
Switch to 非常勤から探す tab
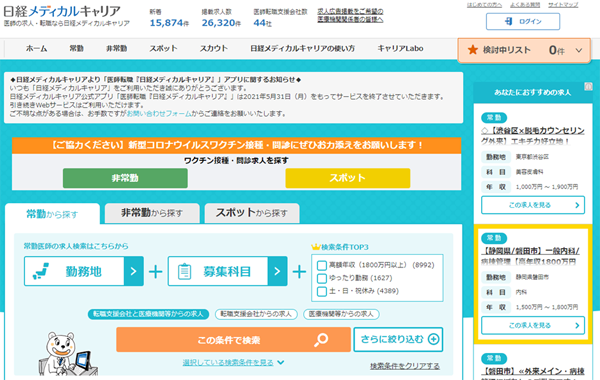[x=152, y=213]
